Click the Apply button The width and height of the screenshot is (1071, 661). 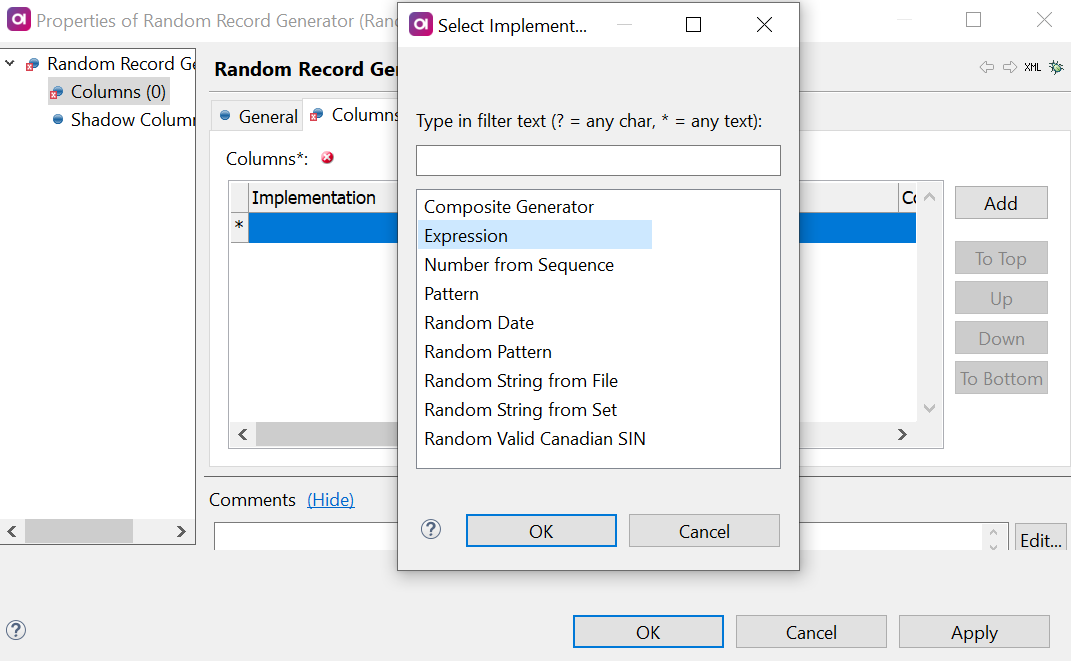[973, 631]
